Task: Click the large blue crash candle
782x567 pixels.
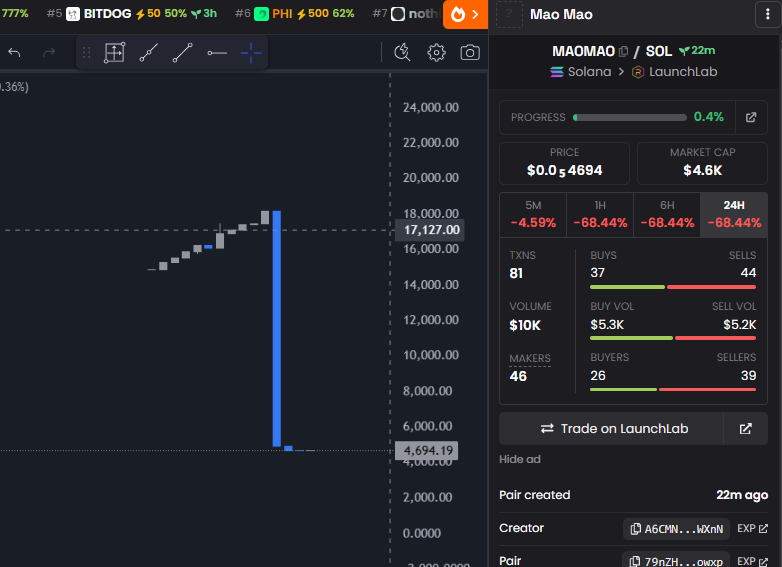Action: click(x=277, y=329)
